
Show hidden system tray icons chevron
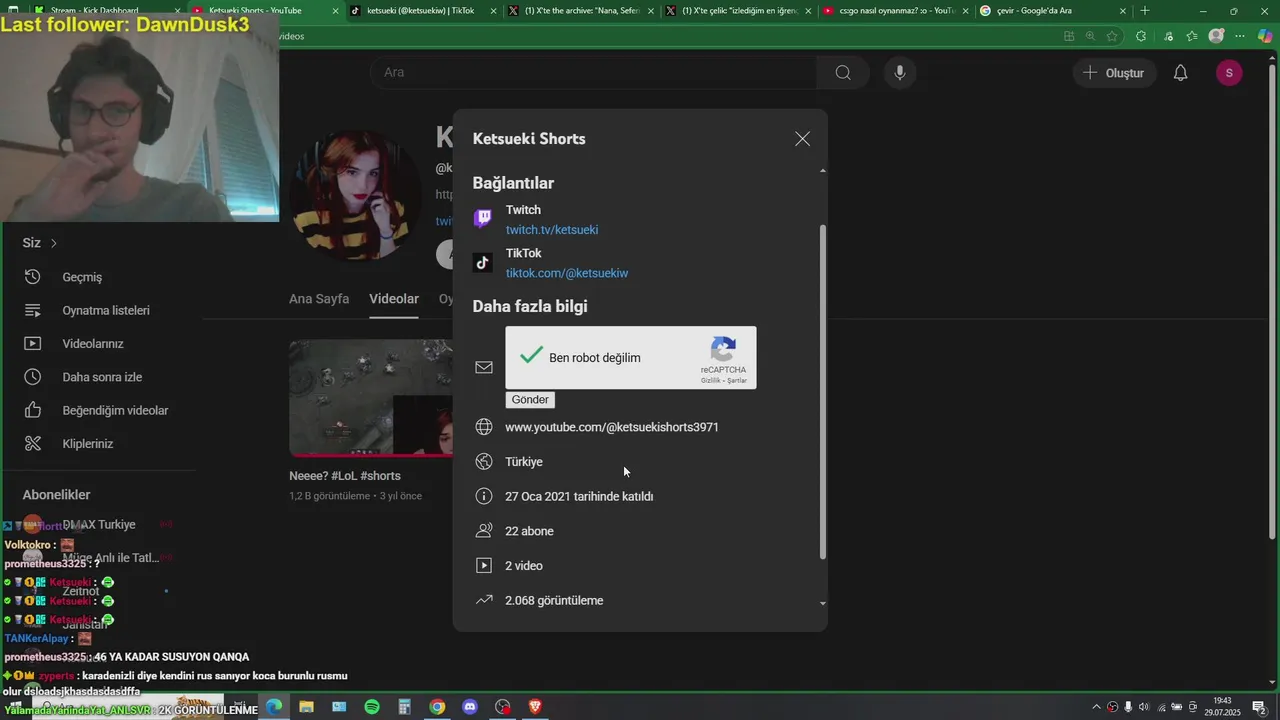[x=1096, y=707]
